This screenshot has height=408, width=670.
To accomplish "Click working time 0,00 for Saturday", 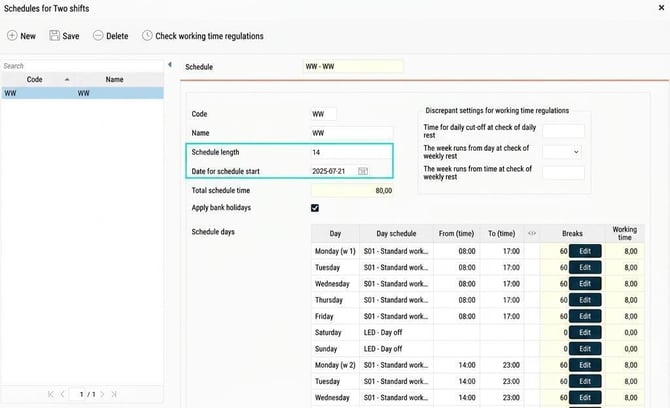I will 625,332.
